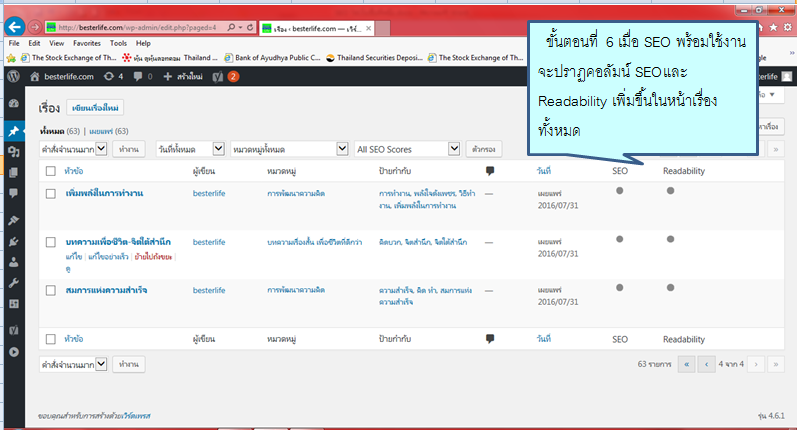Open the Plugins icon in sidebar
The image size is (797, 430).
(x=14, y=241)
